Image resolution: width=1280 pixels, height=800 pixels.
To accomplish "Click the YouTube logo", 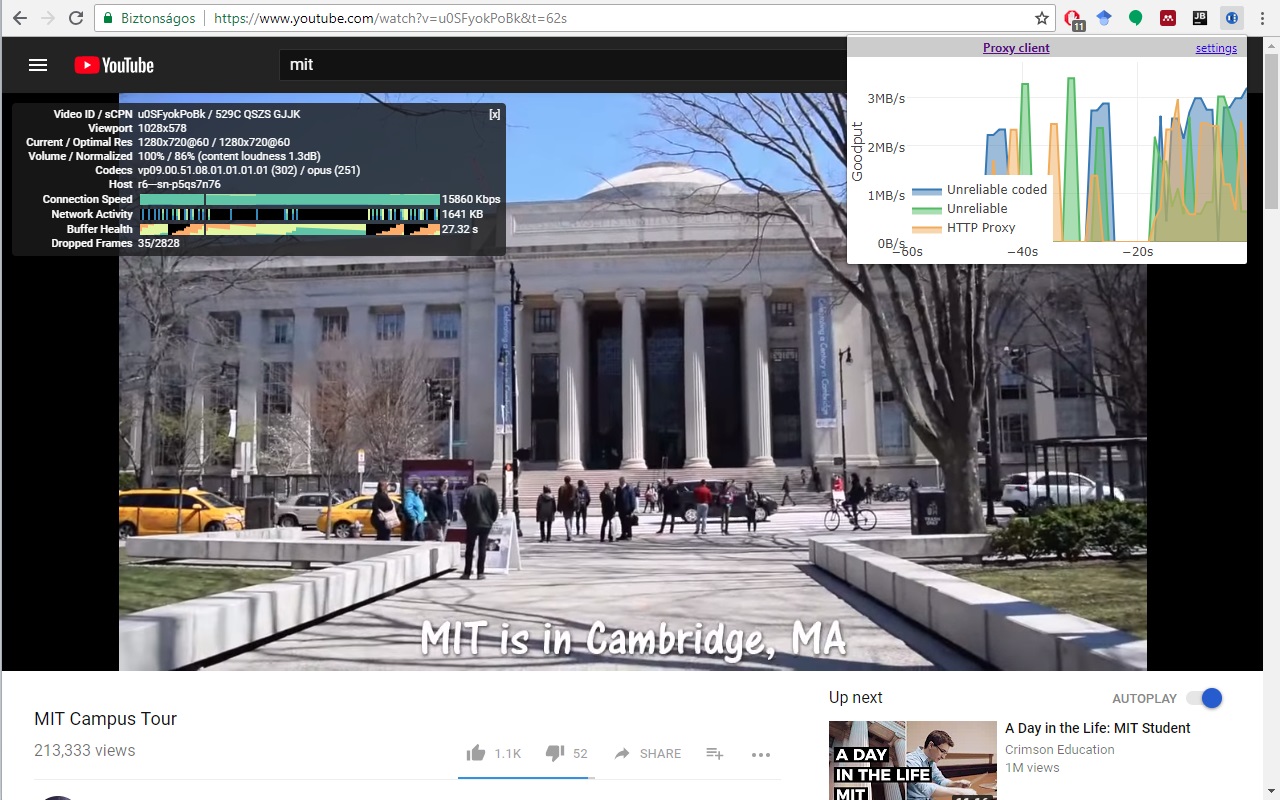I will coord(114,65).
